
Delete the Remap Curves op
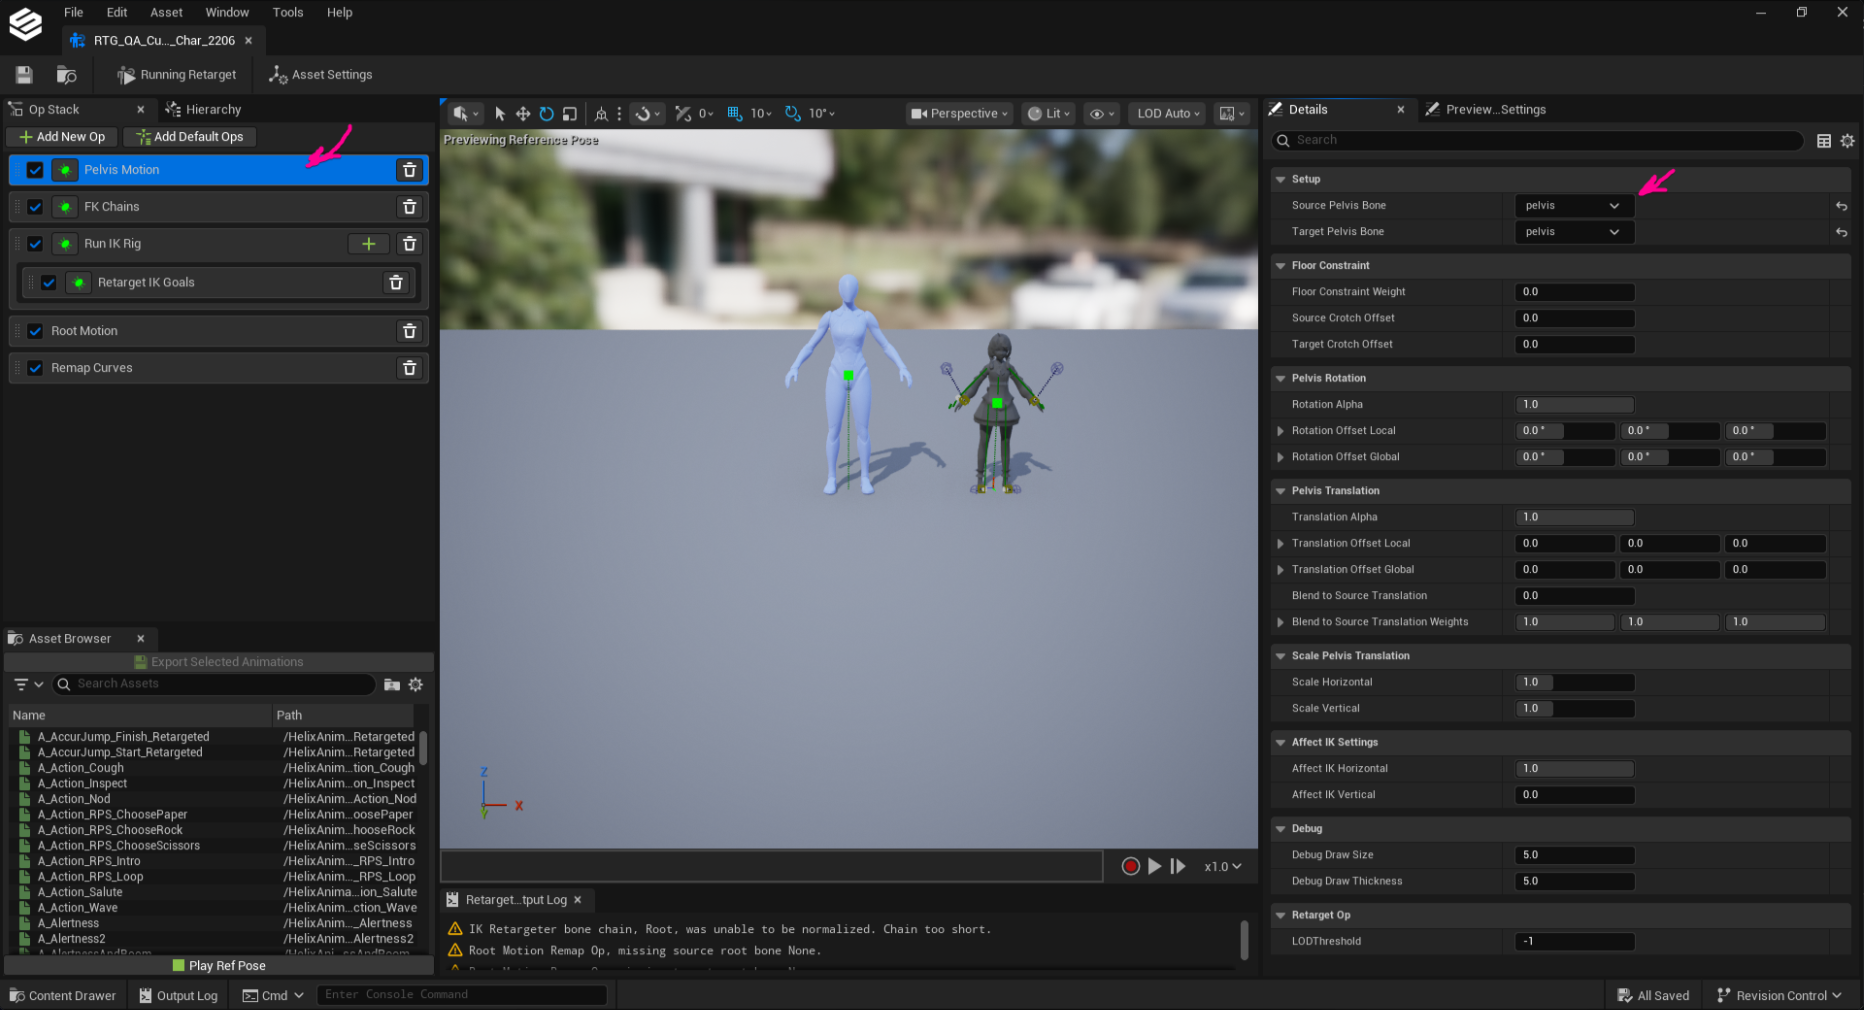(409, 368)
